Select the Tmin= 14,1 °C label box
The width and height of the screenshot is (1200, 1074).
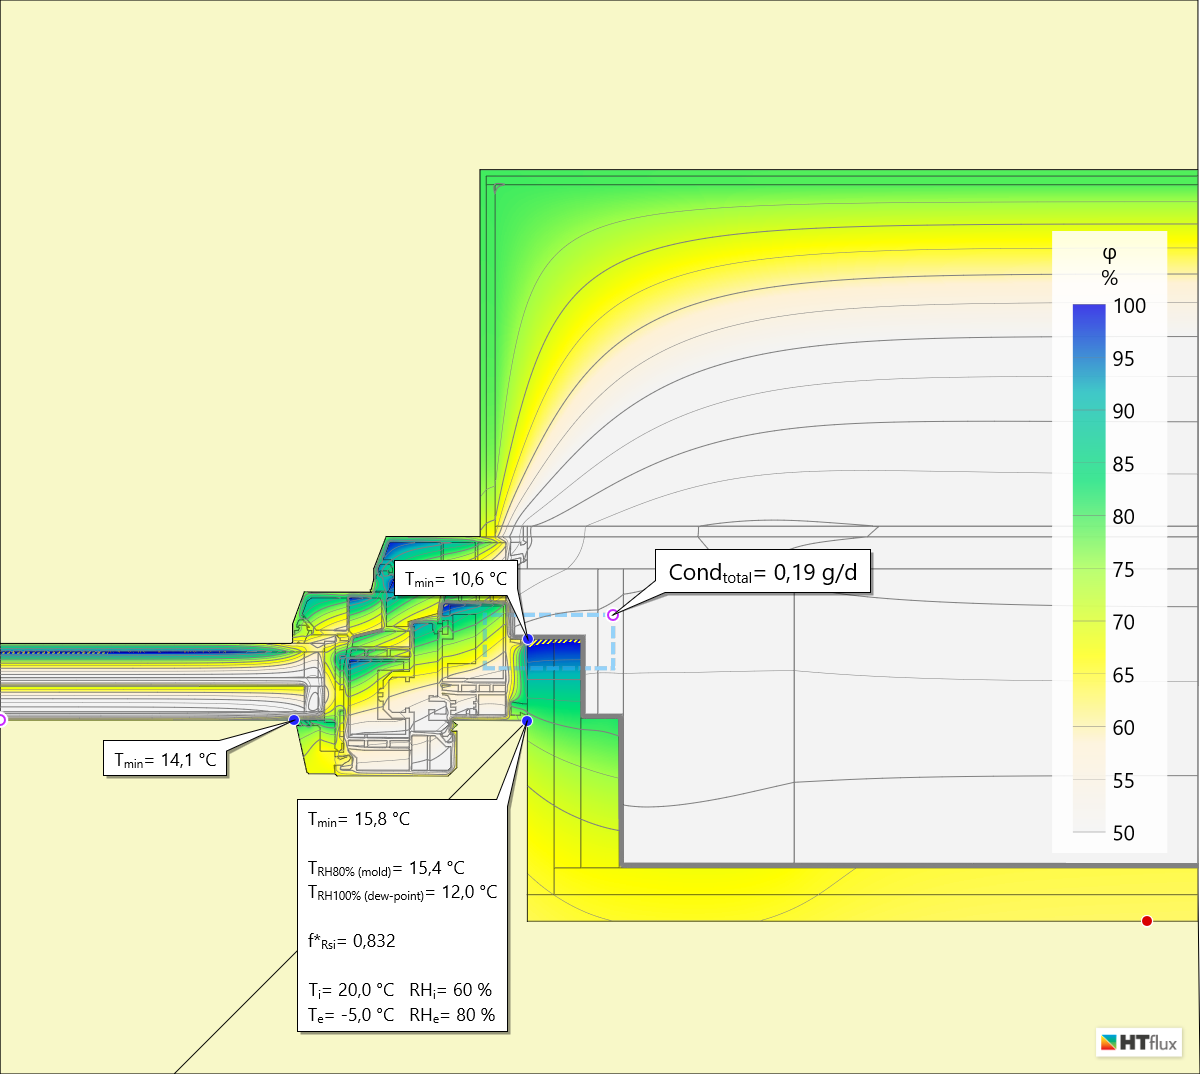click(x=165, y=760)
